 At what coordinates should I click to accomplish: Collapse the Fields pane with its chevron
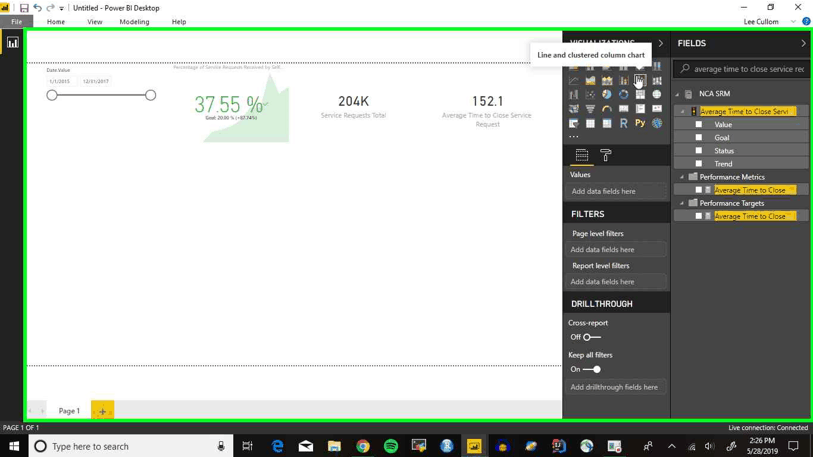[x=804, y=44]
